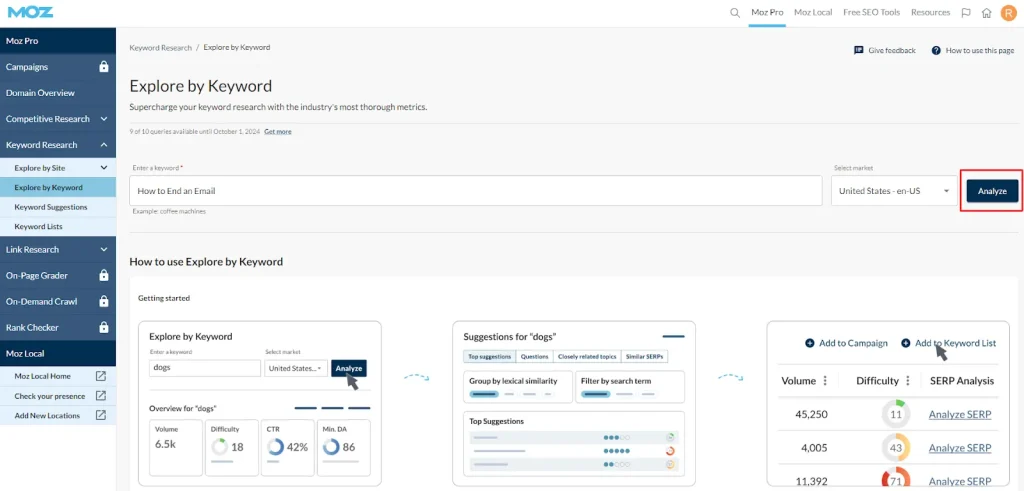Click lock icon next to On-Demand Crawl
1024x491 pixels.
click(x=103, y=302)
